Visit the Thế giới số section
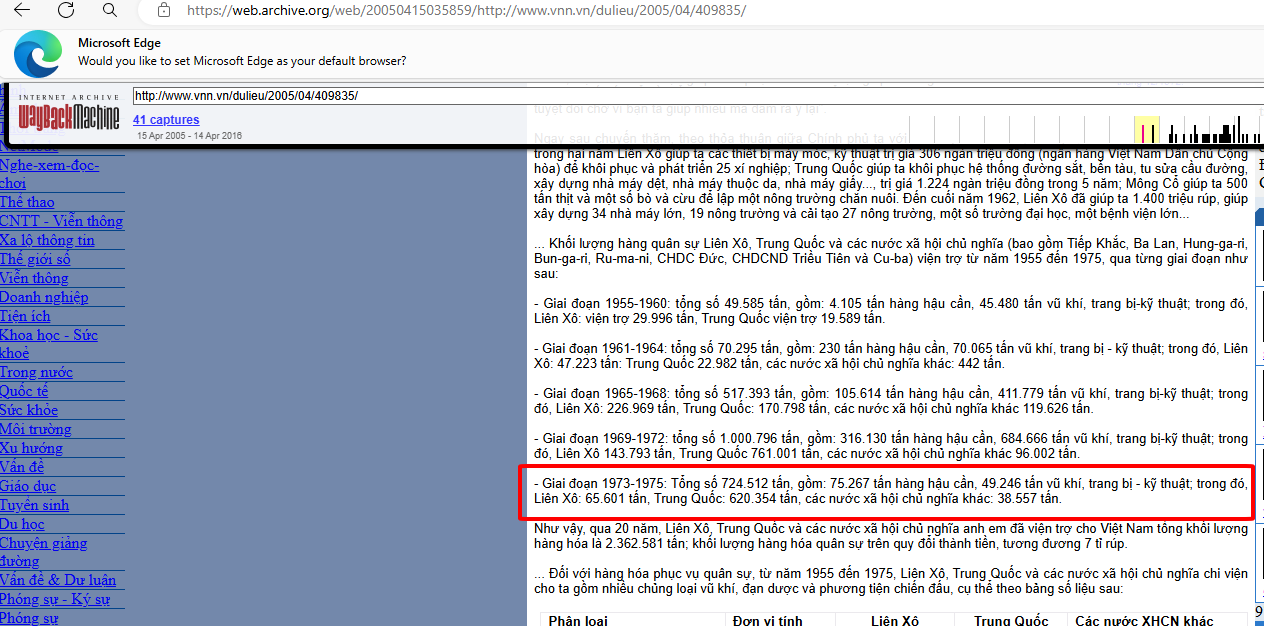 (x=35, y=259)
